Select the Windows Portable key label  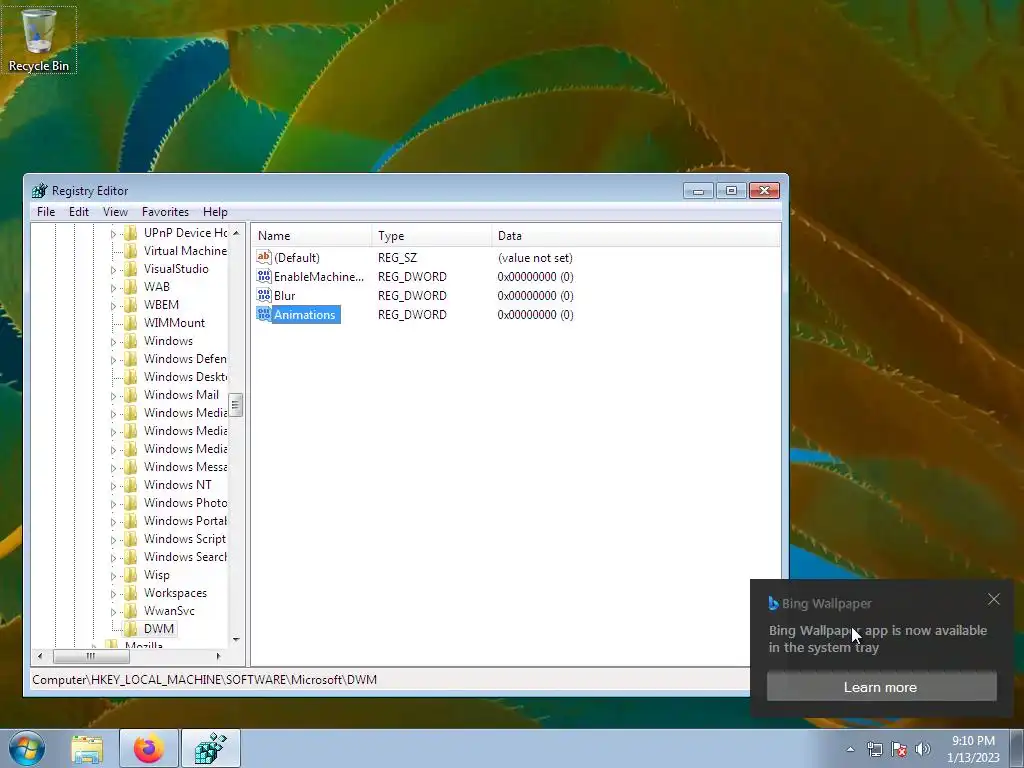click(185, 520)
